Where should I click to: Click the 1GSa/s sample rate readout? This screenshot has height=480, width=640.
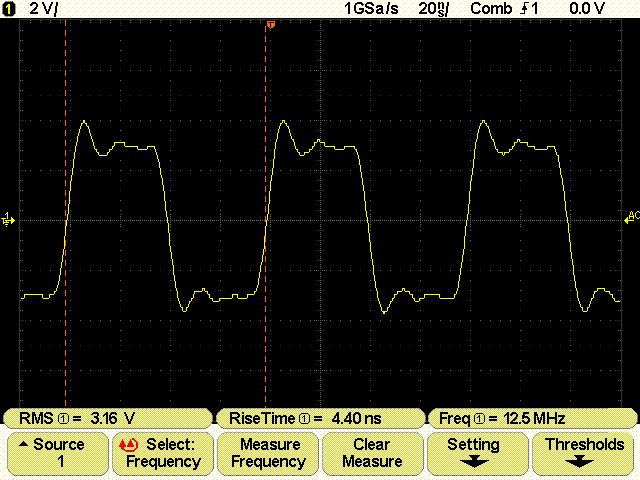click(371, 9)
